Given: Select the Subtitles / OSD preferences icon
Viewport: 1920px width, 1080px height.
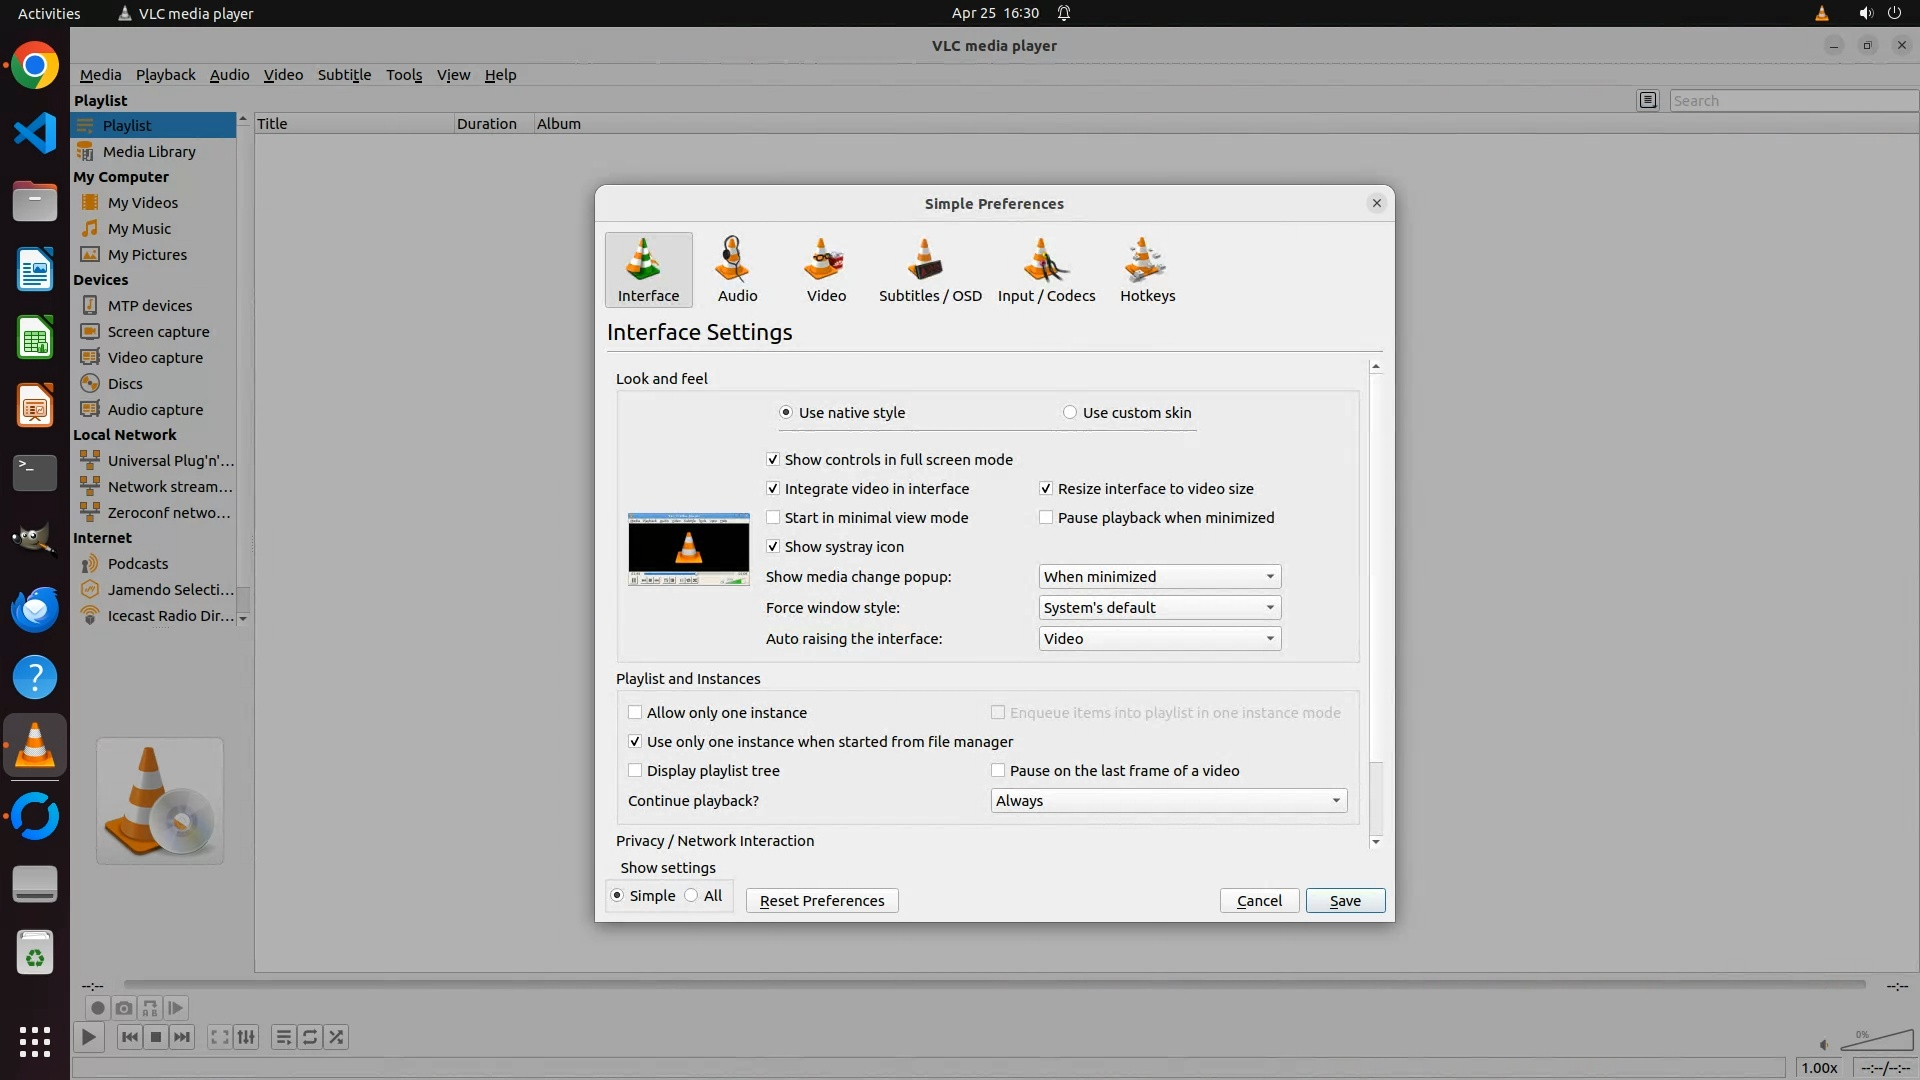Looking at the screenshot, I should point(929,269).
